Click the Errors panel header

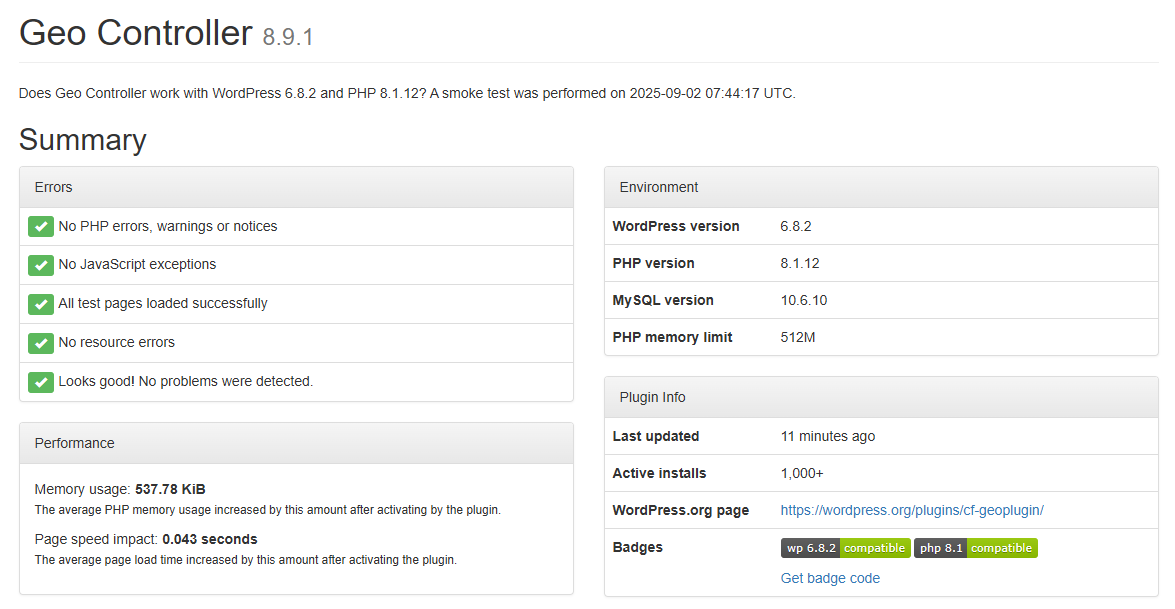296,187
